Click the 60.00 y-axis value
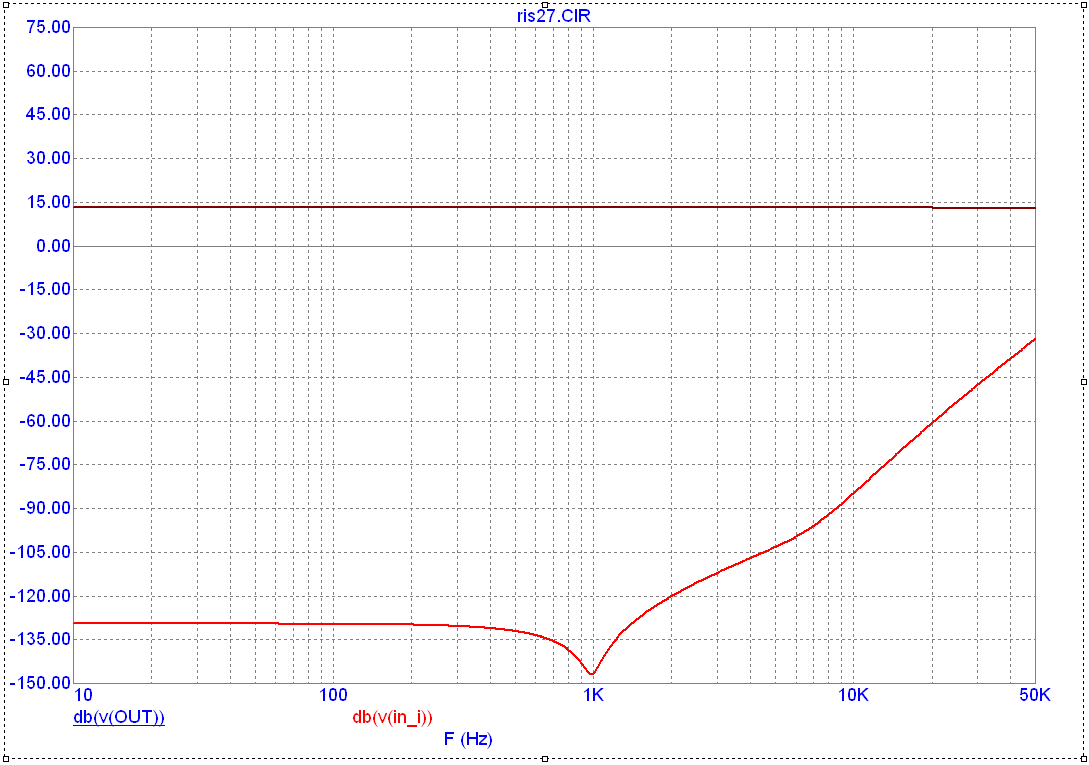1089x765 pixels. tap(49, 71)
